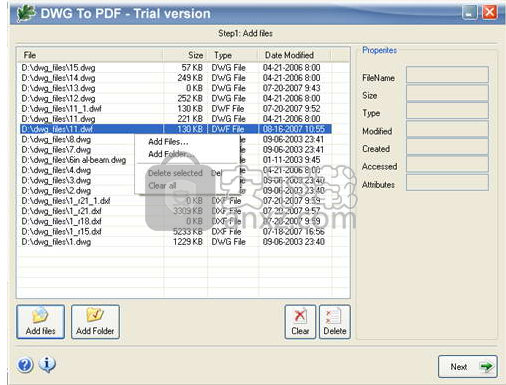
Task: Click the Clear button with red X
Action: coord(300,322)
